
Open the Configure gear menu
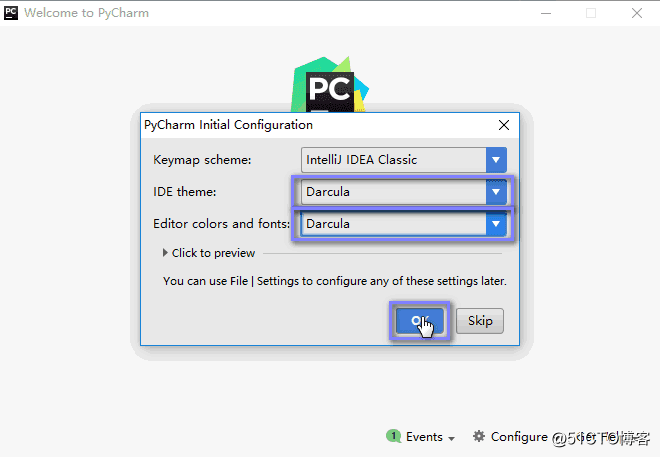click(510, 437)
